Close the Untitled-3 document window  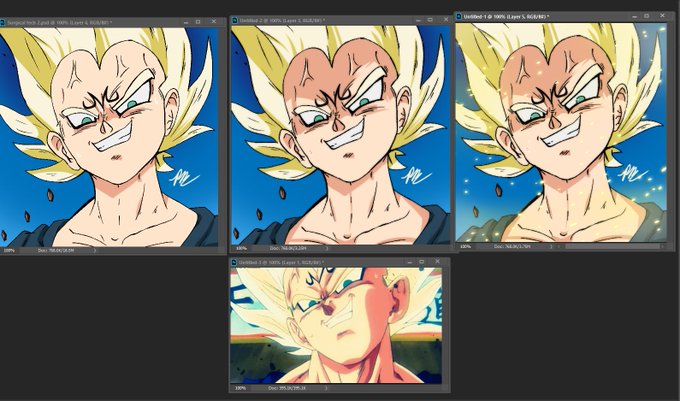[437, 261]
